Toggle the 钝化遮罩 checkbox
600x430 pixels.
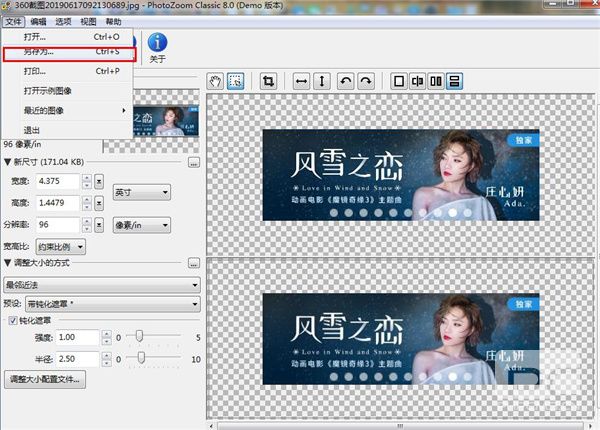pos(12,321)
